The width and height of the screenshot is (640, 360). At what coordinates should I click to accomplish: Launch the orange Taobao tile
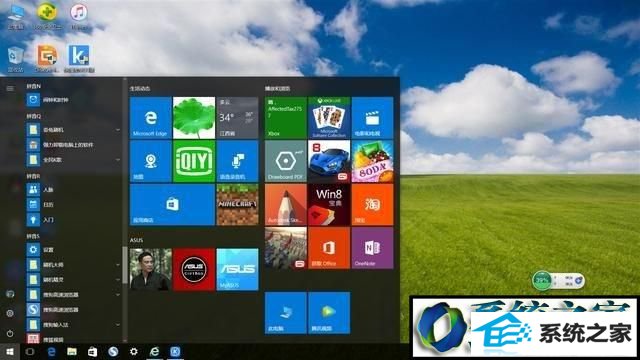click(x=373, y=204)
